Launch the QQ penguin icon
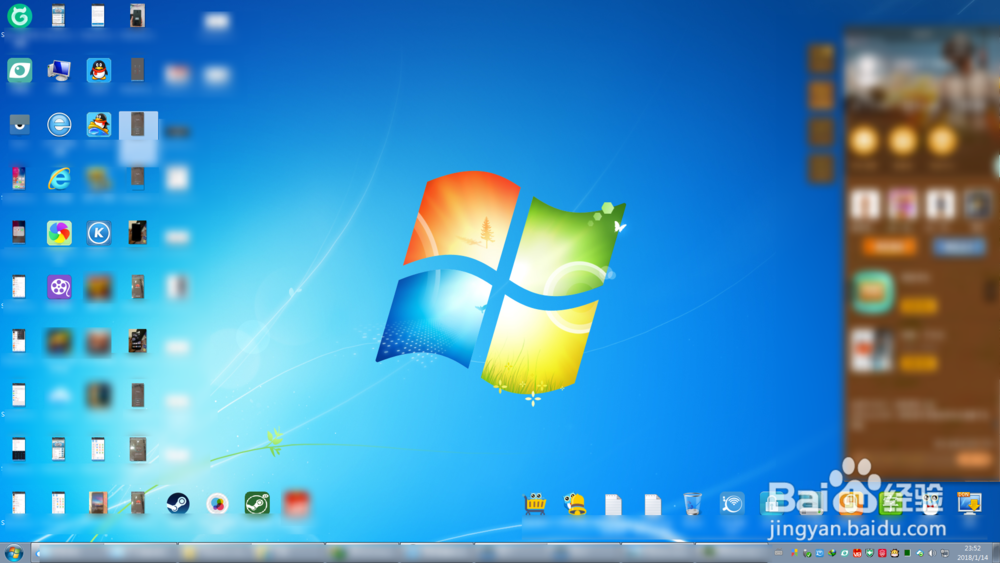 pyautogui.click(x=98, y=70)
